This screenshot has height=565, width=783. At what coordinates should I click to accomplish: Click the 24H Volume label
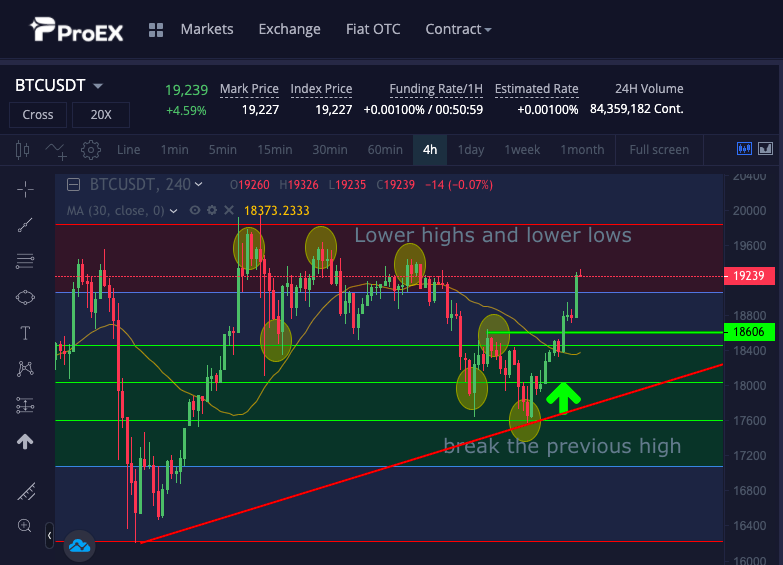[649, 88]
